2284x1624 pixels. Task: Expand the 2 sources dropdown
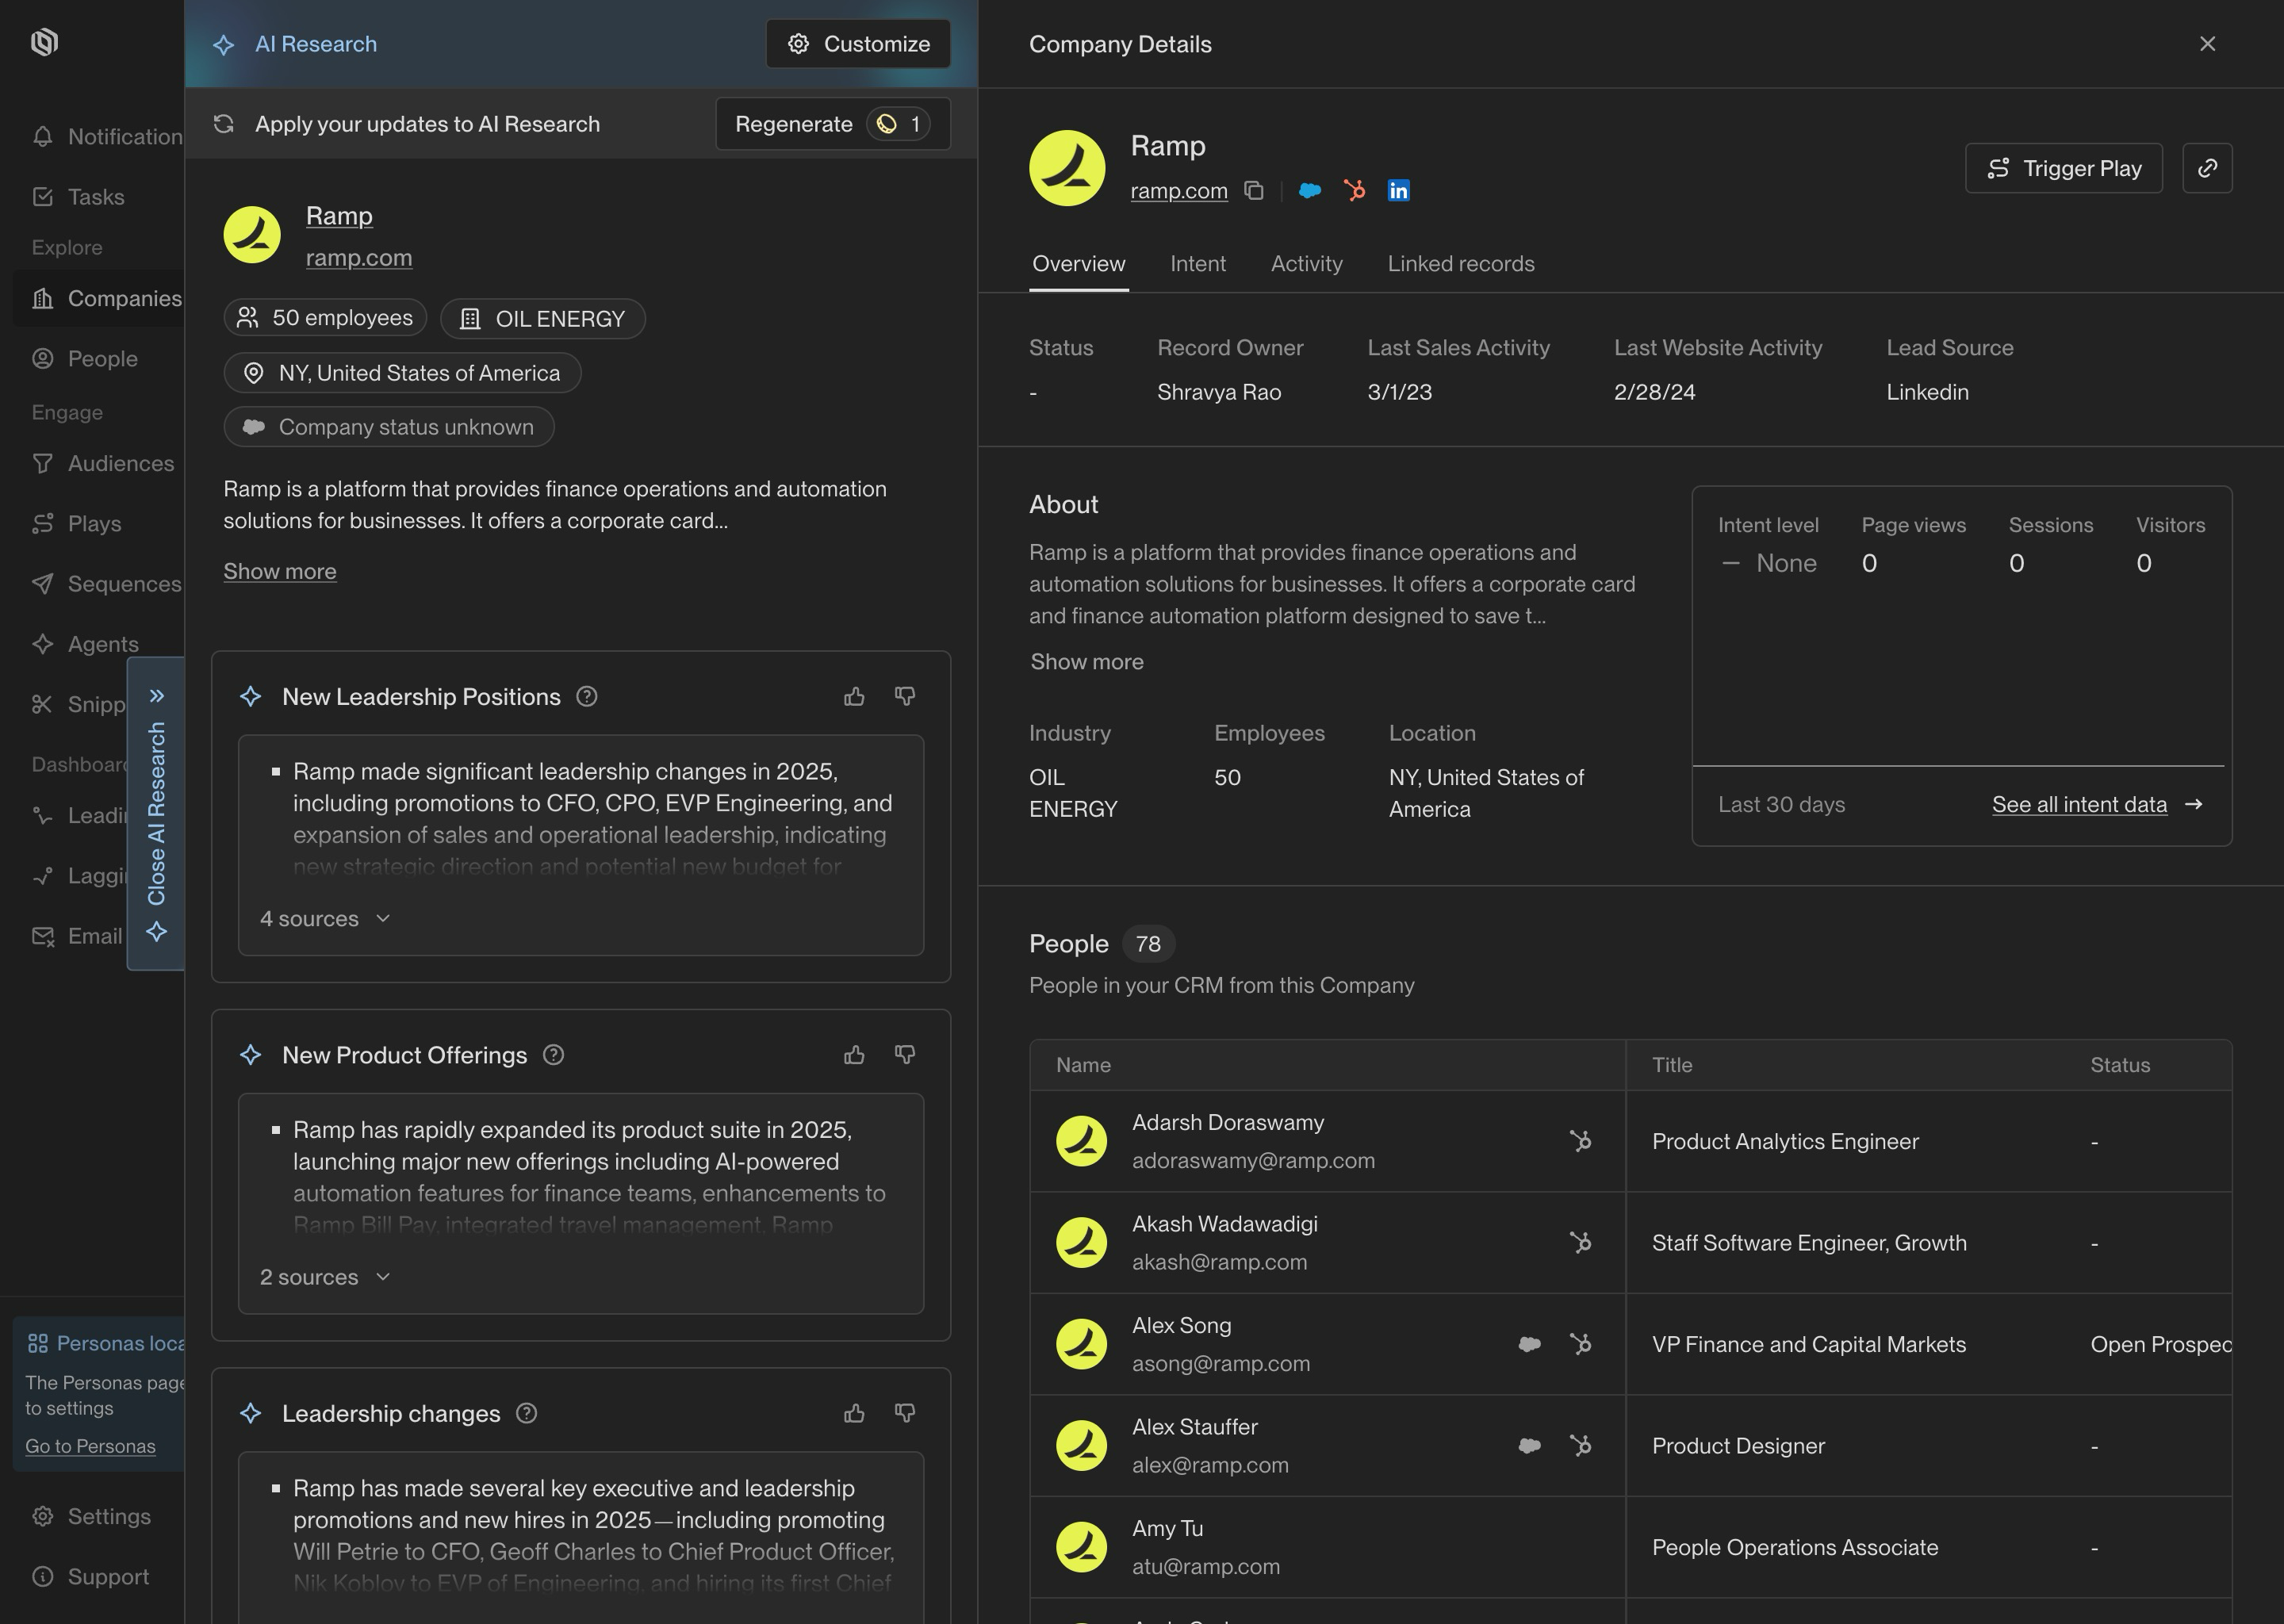(x=325, y=1277)
